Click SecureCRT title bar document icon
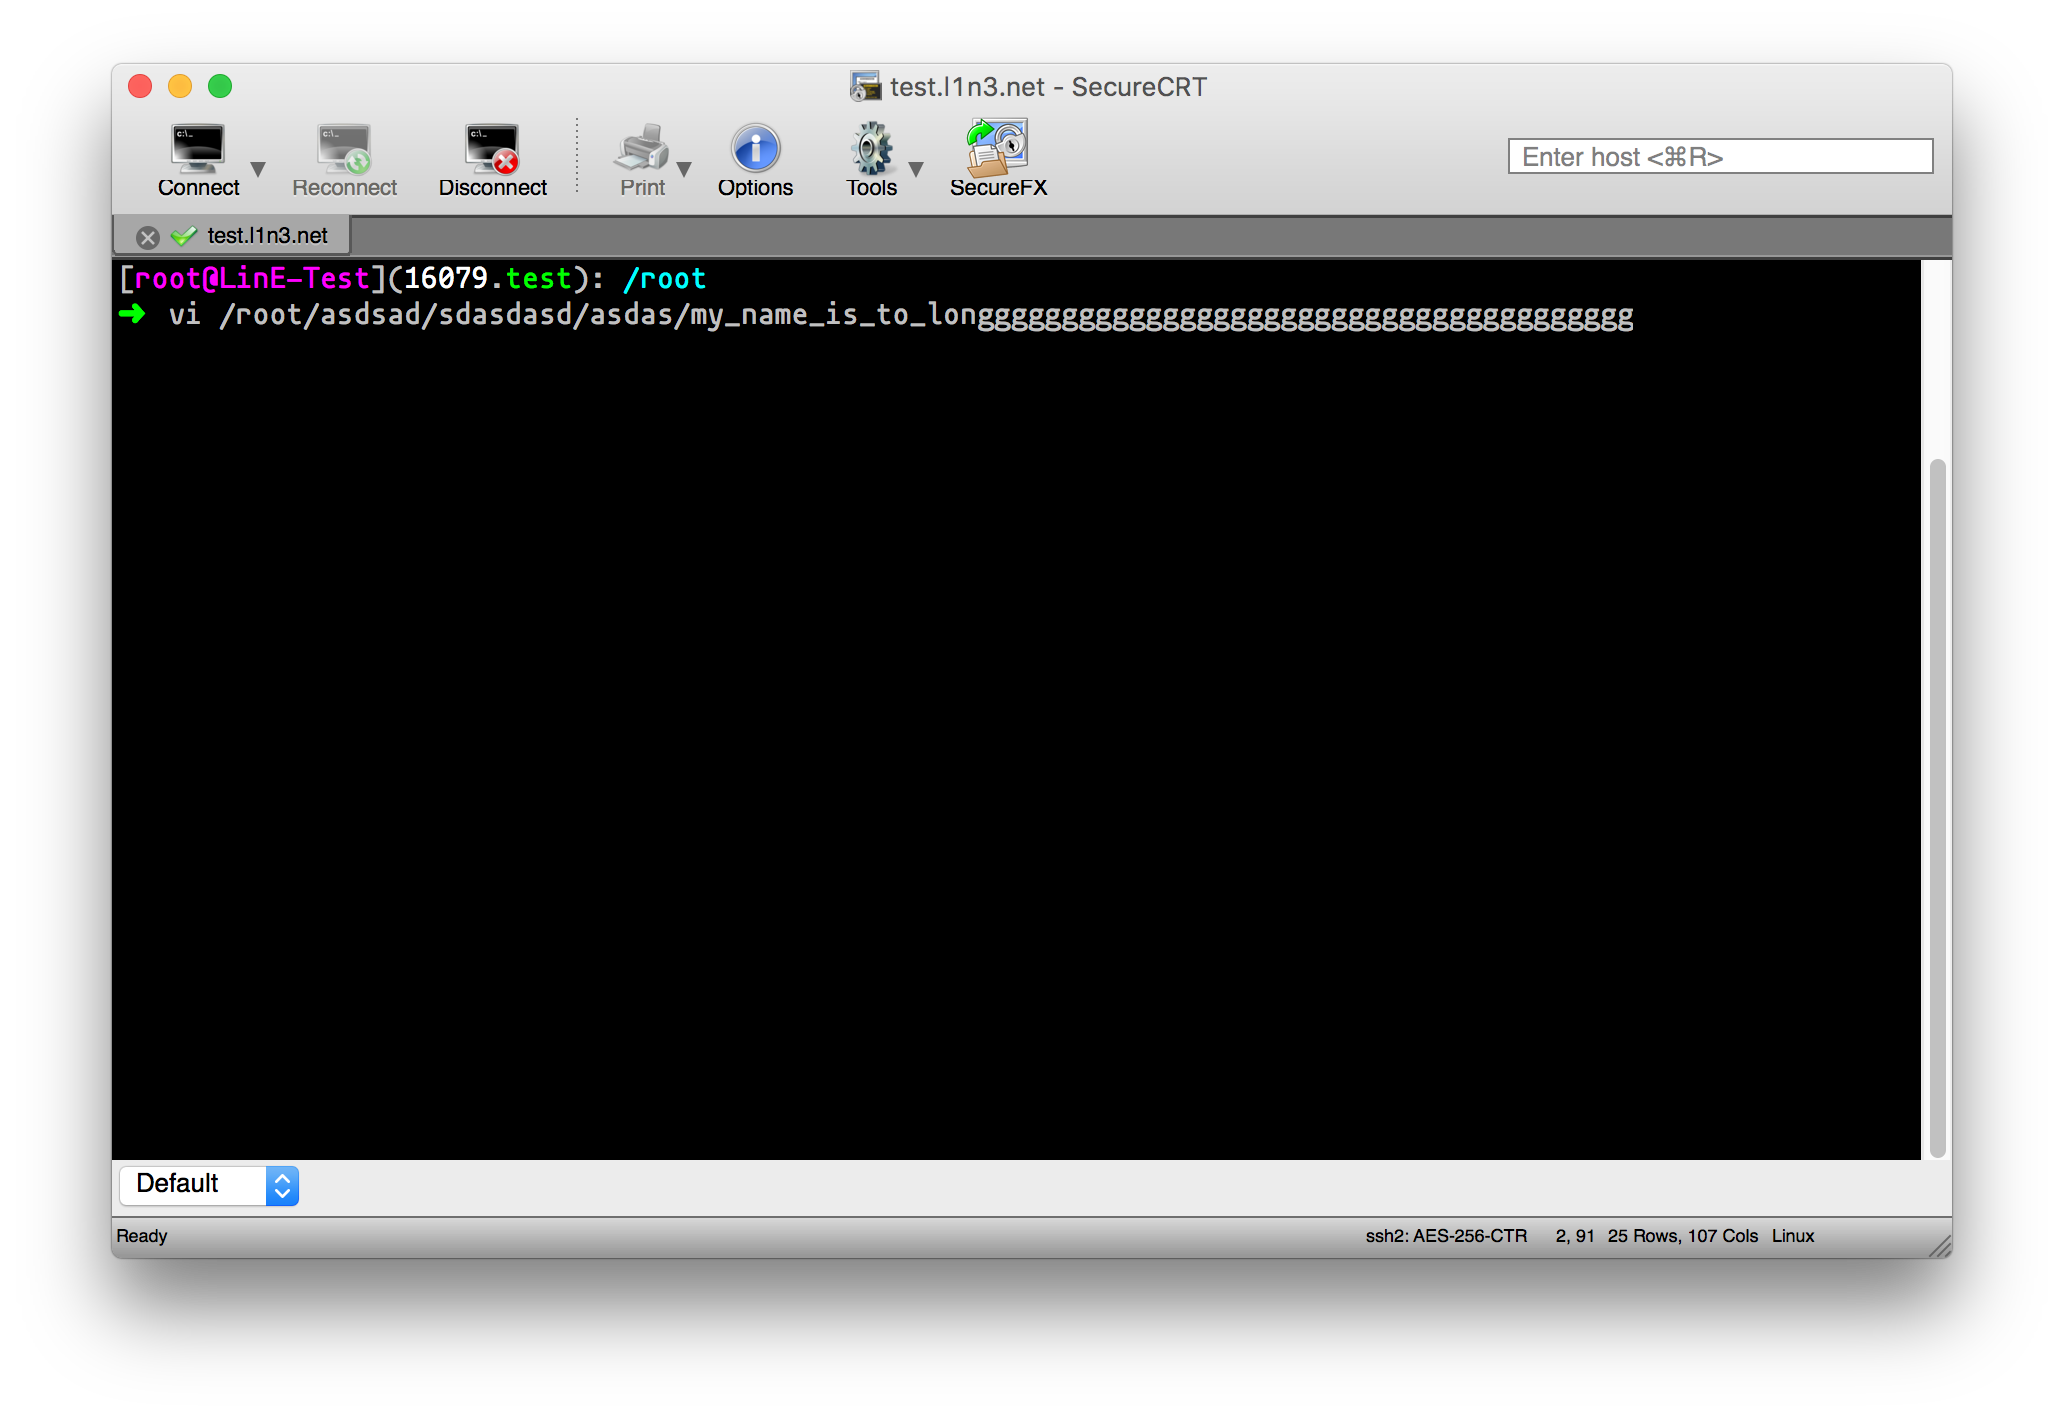The image size is (2064, 1418). [864, 87]
